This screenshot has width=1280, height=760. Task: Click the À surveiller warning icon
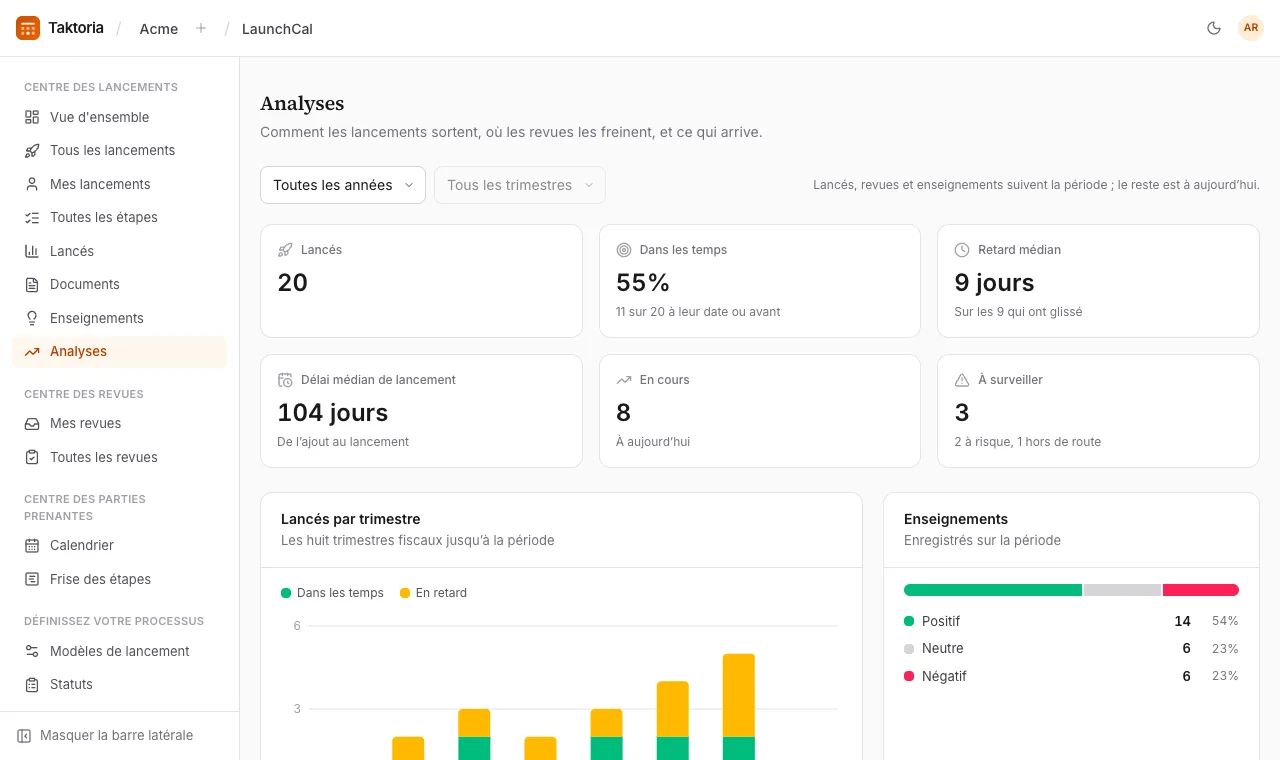point(962,380)
